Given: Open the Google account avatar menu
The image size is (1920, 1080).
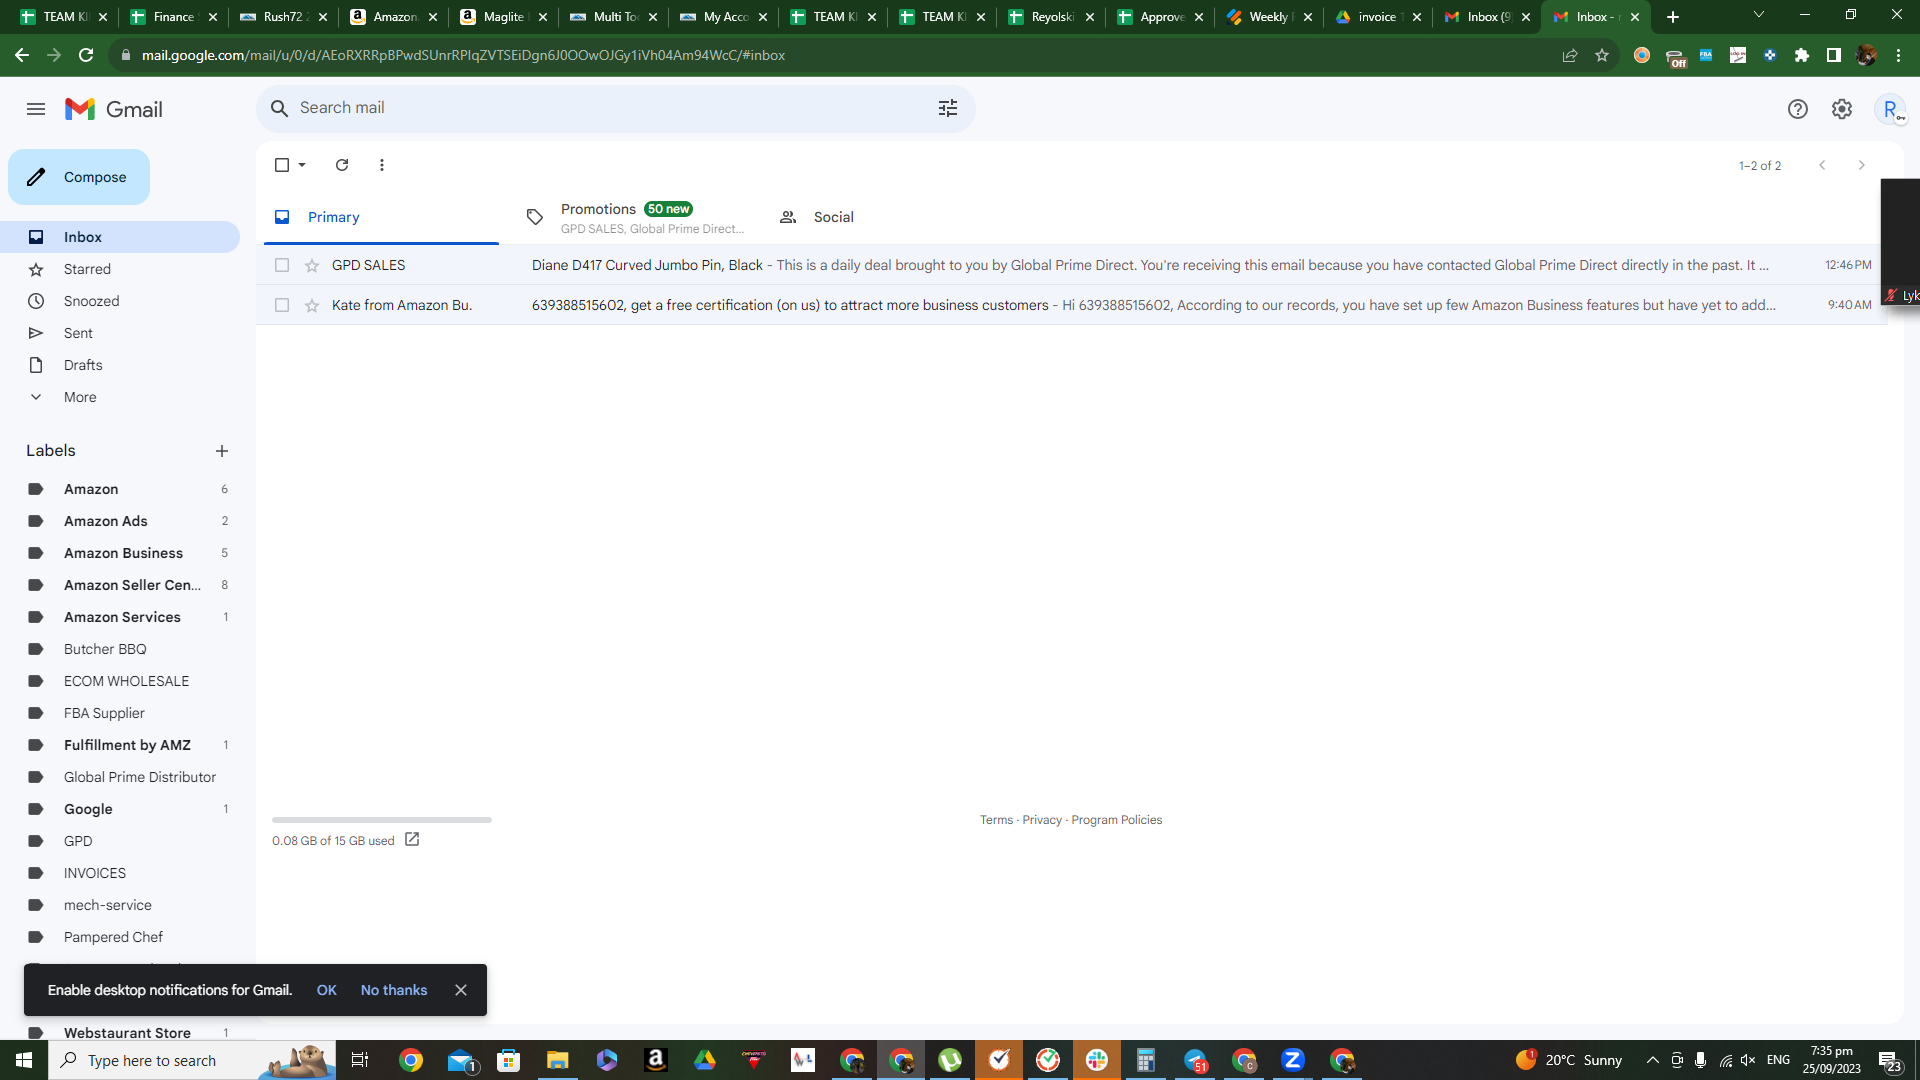Looking at the screenshot, I should (x=1891, y=109).
